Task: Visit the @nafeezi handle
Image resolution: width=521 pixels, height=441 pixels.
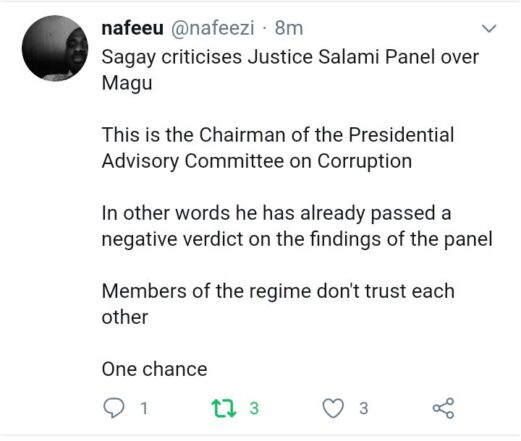Action: click(213, 28)
